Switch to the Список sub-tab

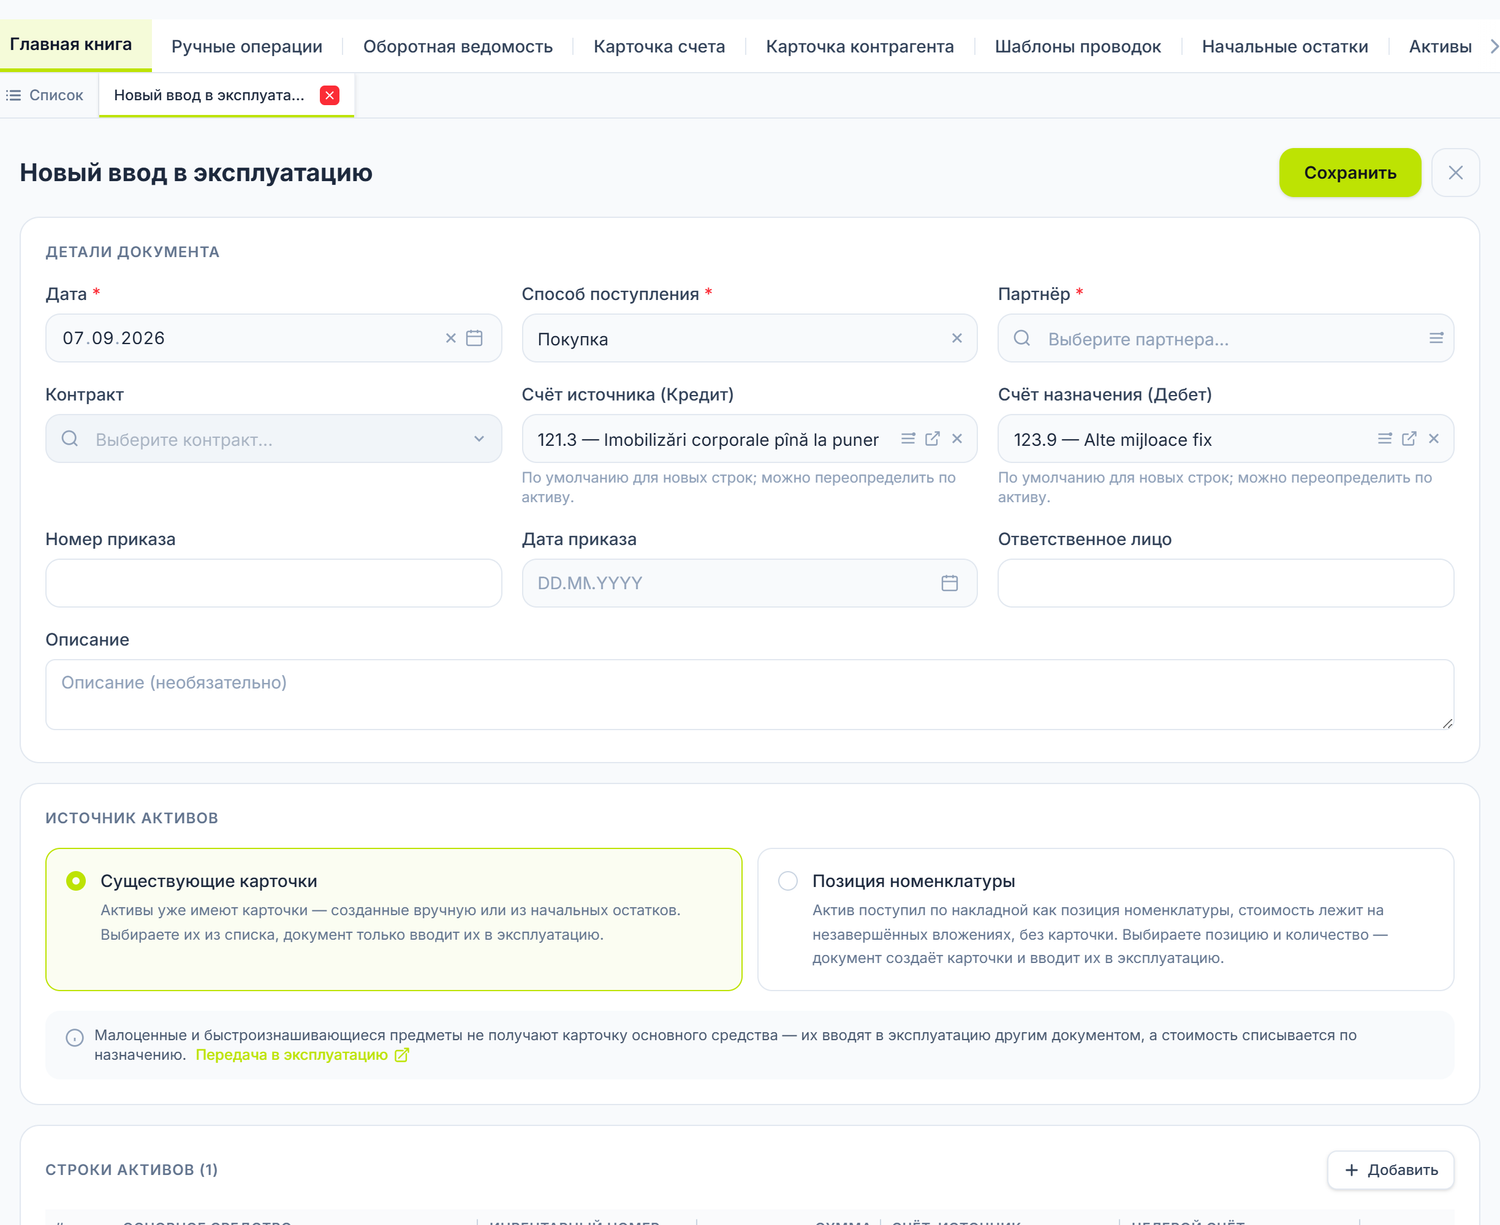tap(45, 95)
